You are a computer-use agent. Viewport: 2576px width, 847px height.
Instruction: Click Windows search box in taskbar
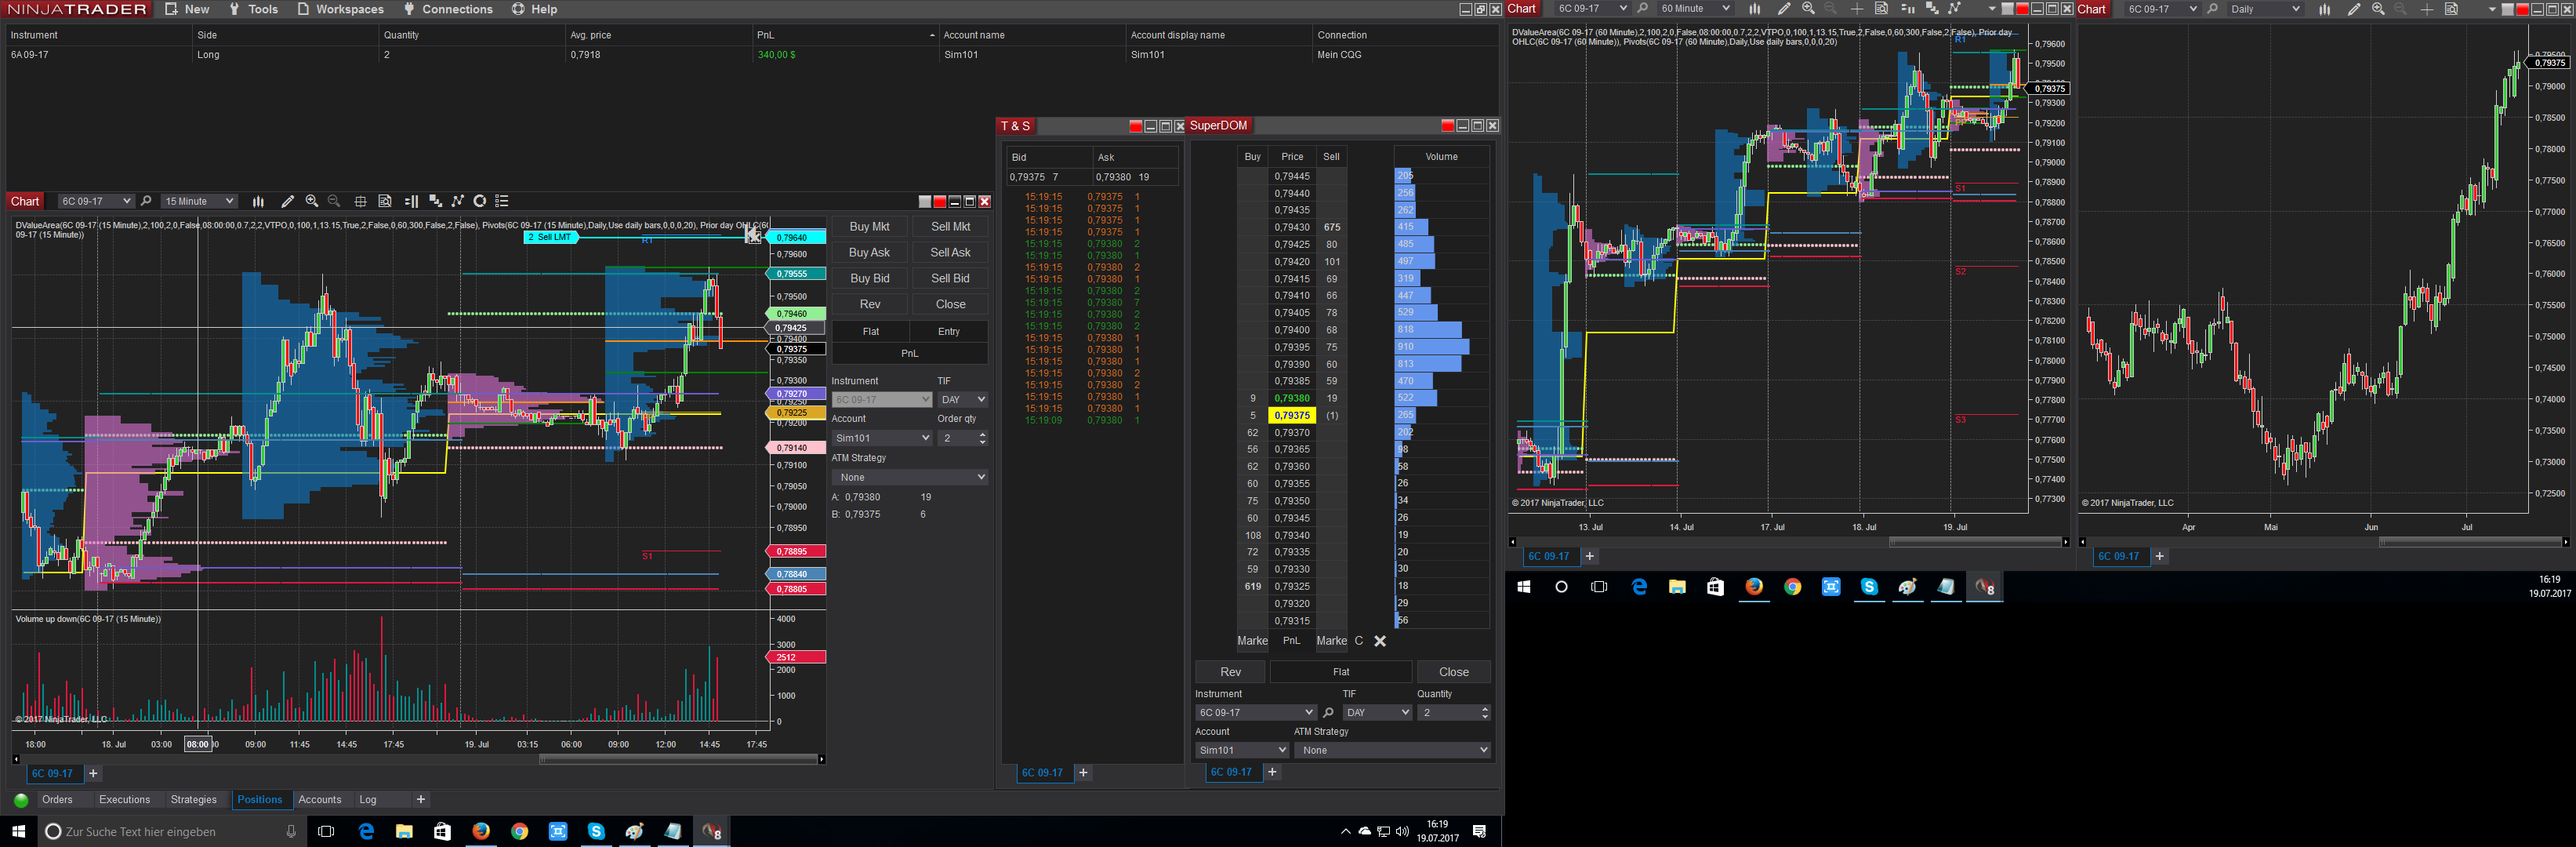click(170, 832)
